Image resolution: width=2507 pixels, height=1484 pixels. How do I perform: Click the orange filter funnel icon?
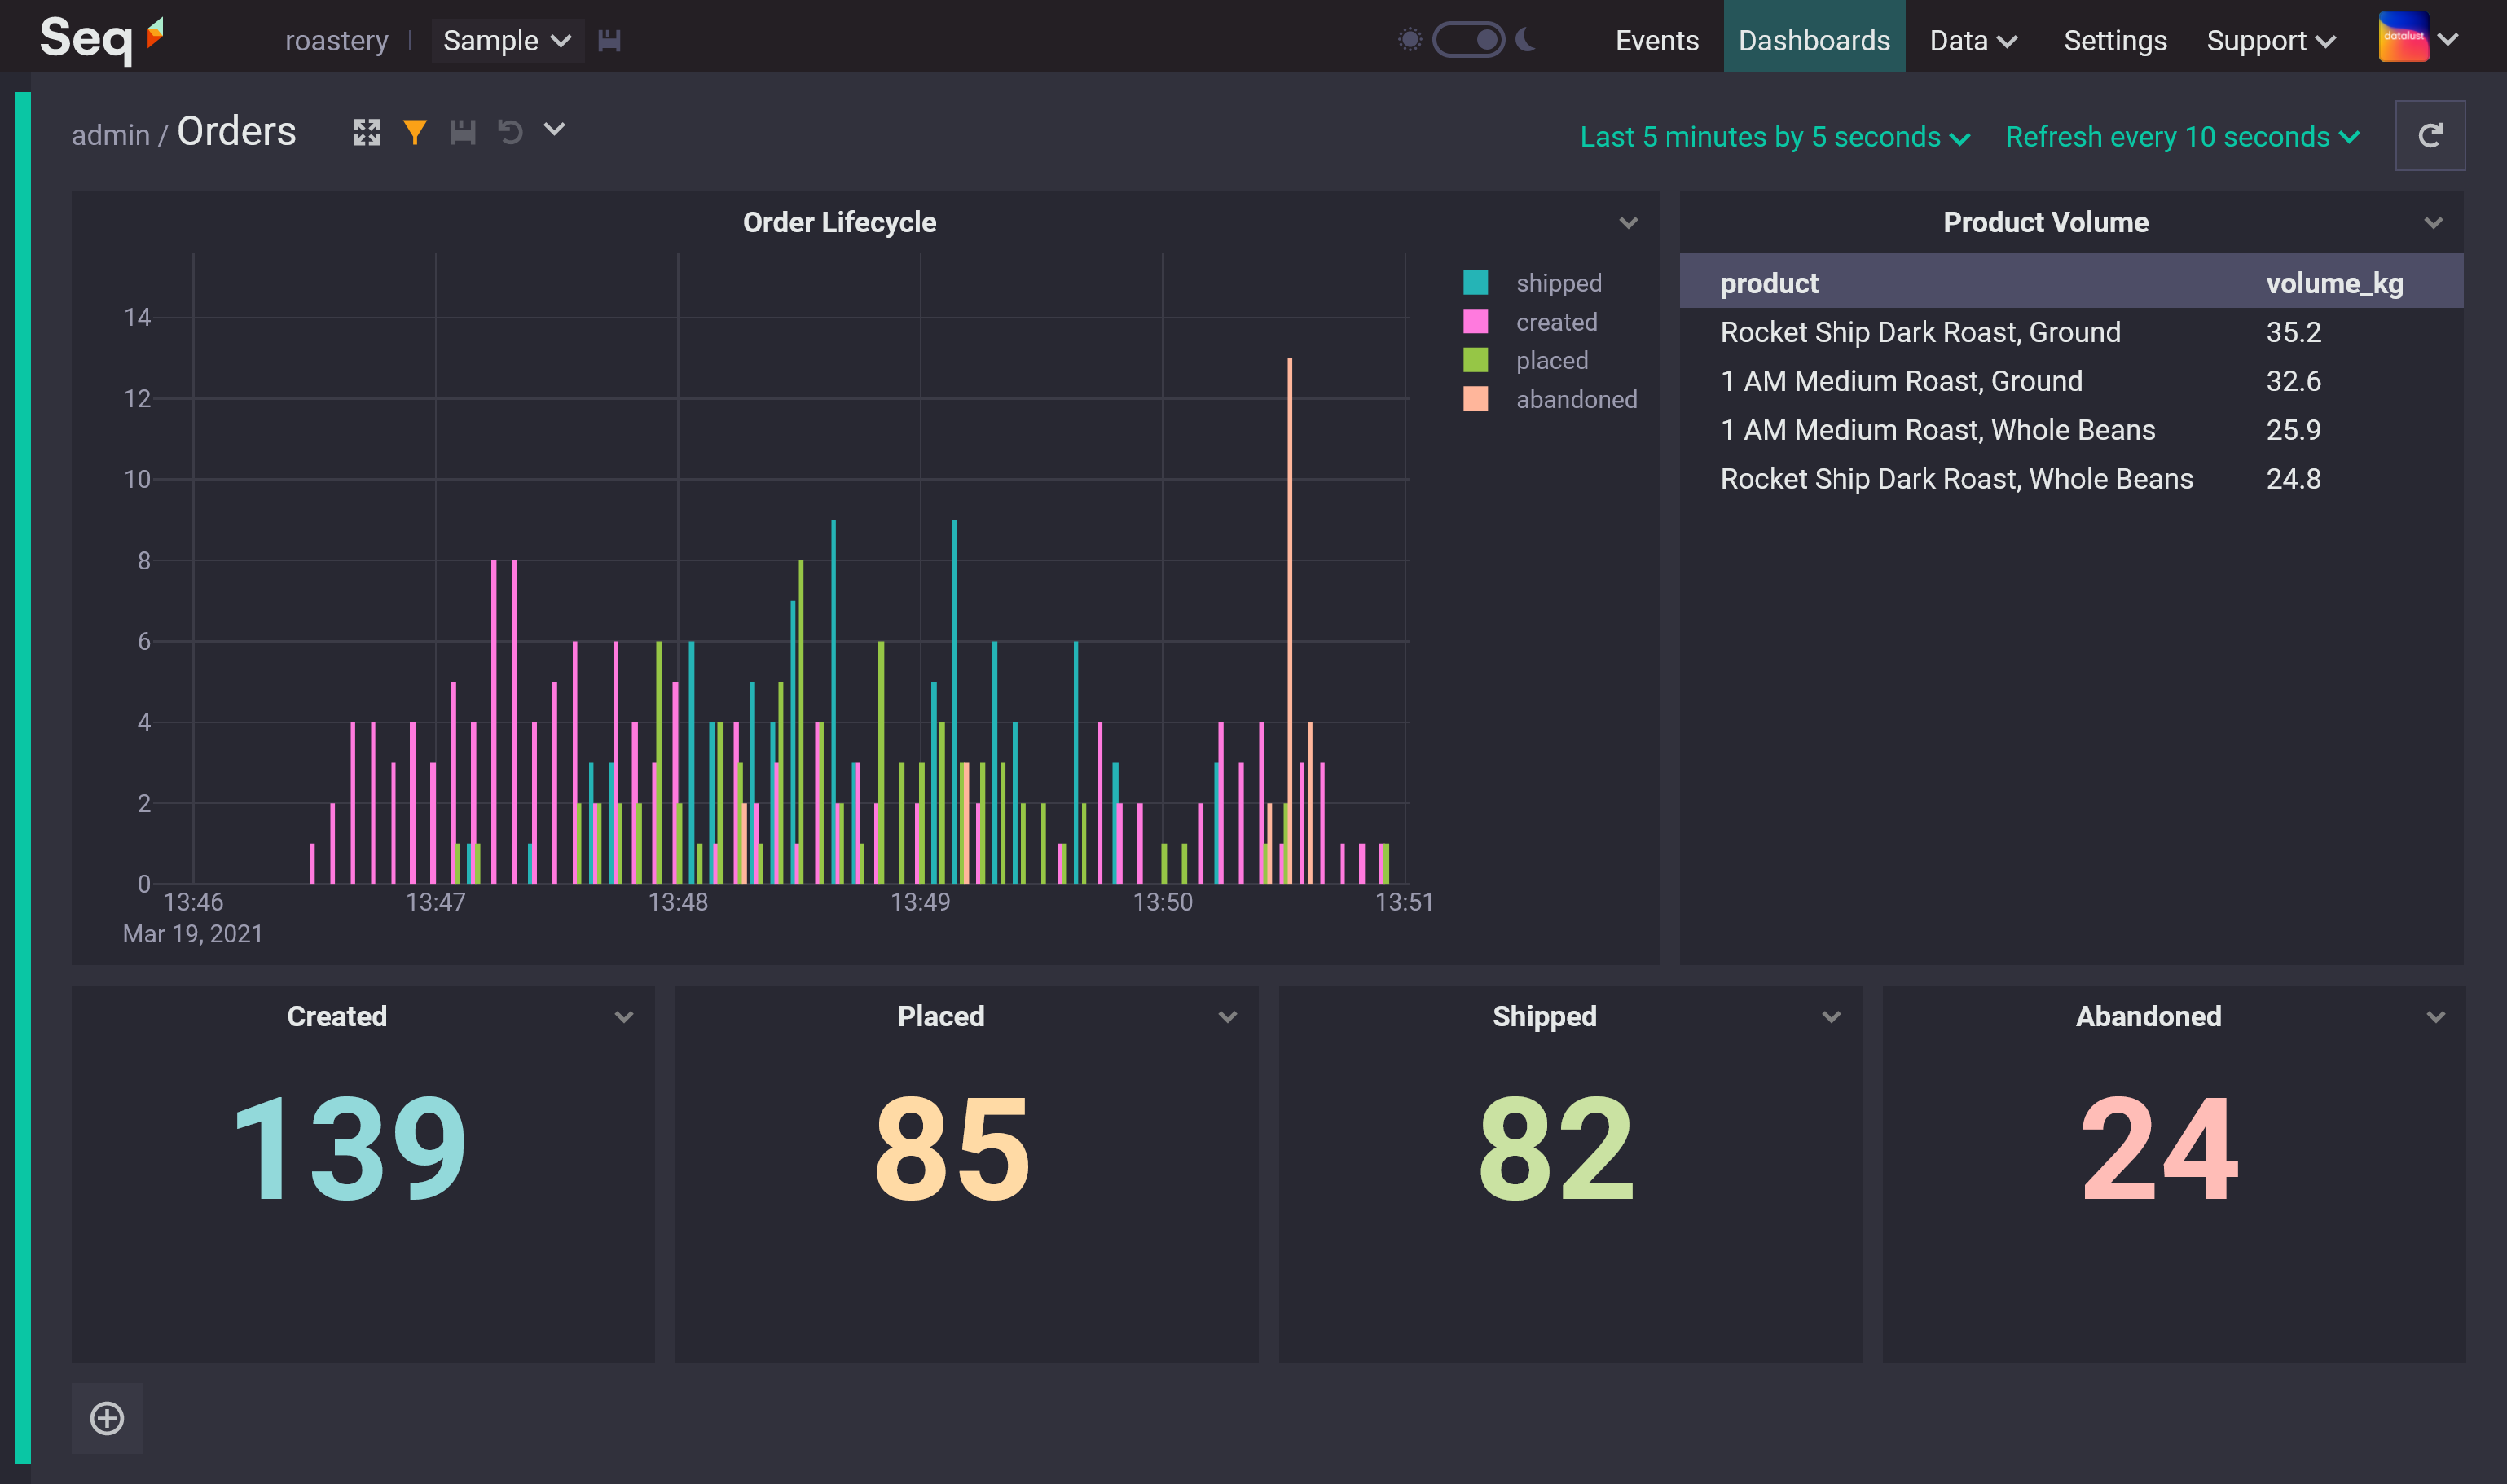pyautogui.click(x=414, y=132)
